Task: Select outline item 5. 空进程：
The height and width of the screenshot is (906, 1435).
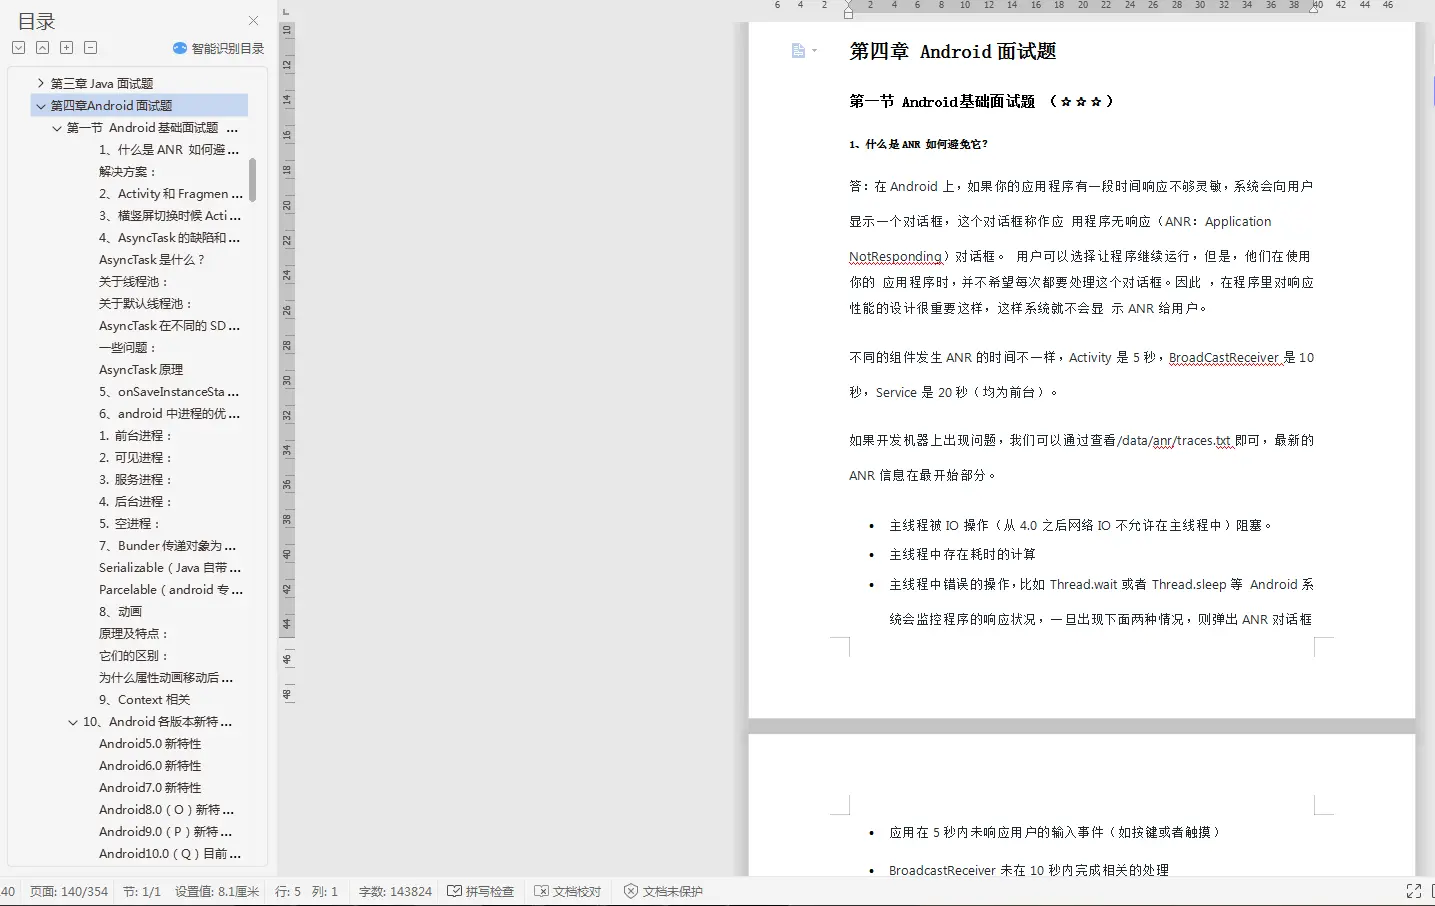Action: (130, 524)
